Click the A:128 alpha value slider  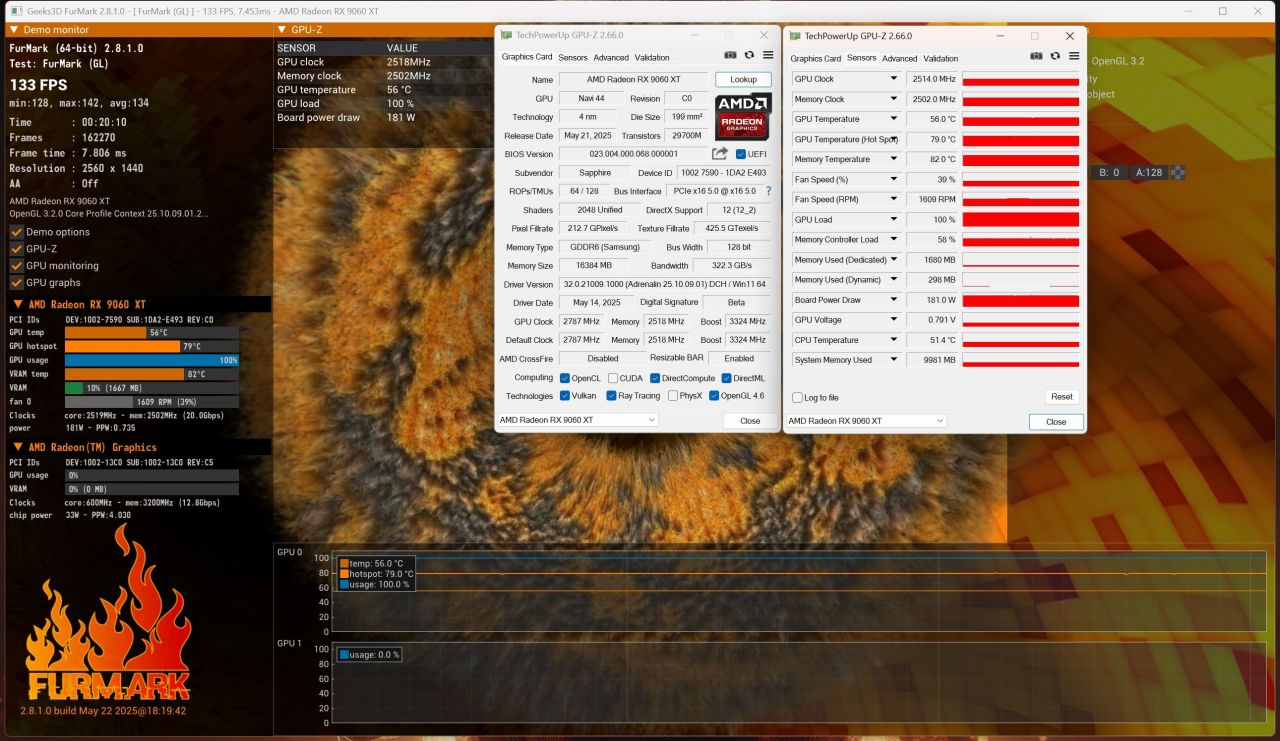(1149, 172)
